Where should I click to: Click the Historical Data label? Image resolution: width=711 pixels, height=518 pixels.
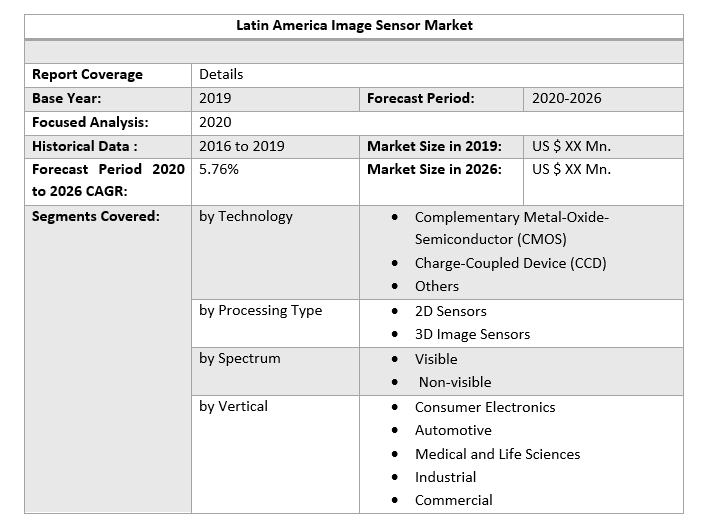point(85,146)
